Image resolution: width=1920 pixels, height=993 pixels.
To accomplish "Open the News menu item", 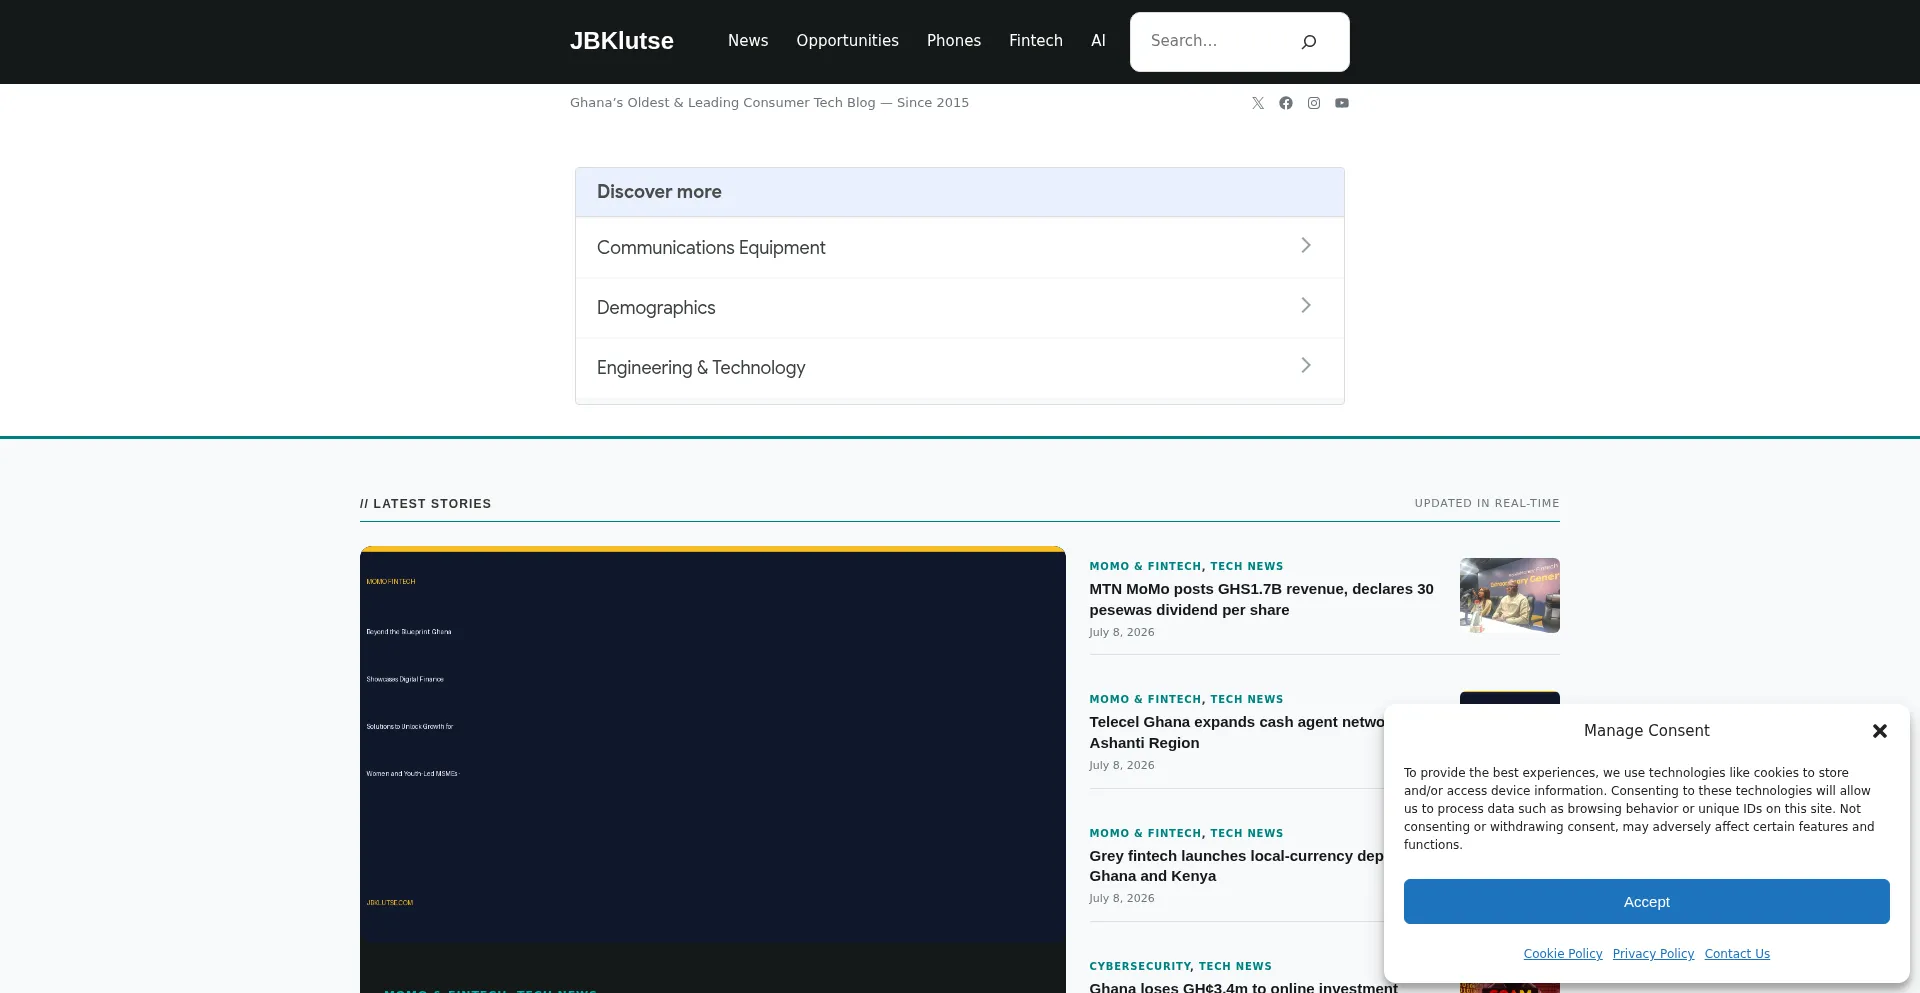I will [748, 41].
